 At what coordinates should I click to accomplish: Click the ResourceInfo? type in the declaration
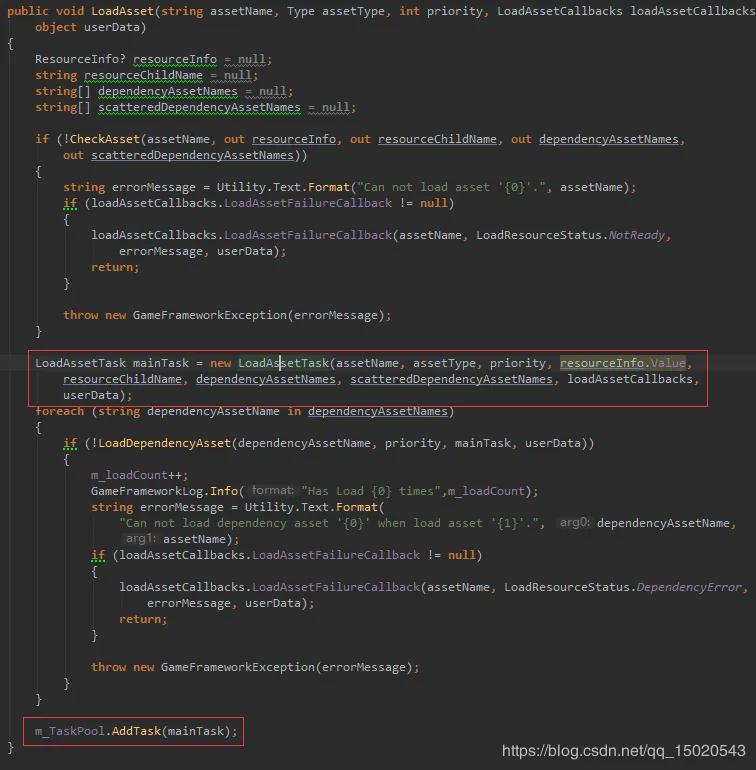click(x=81, y=59)
